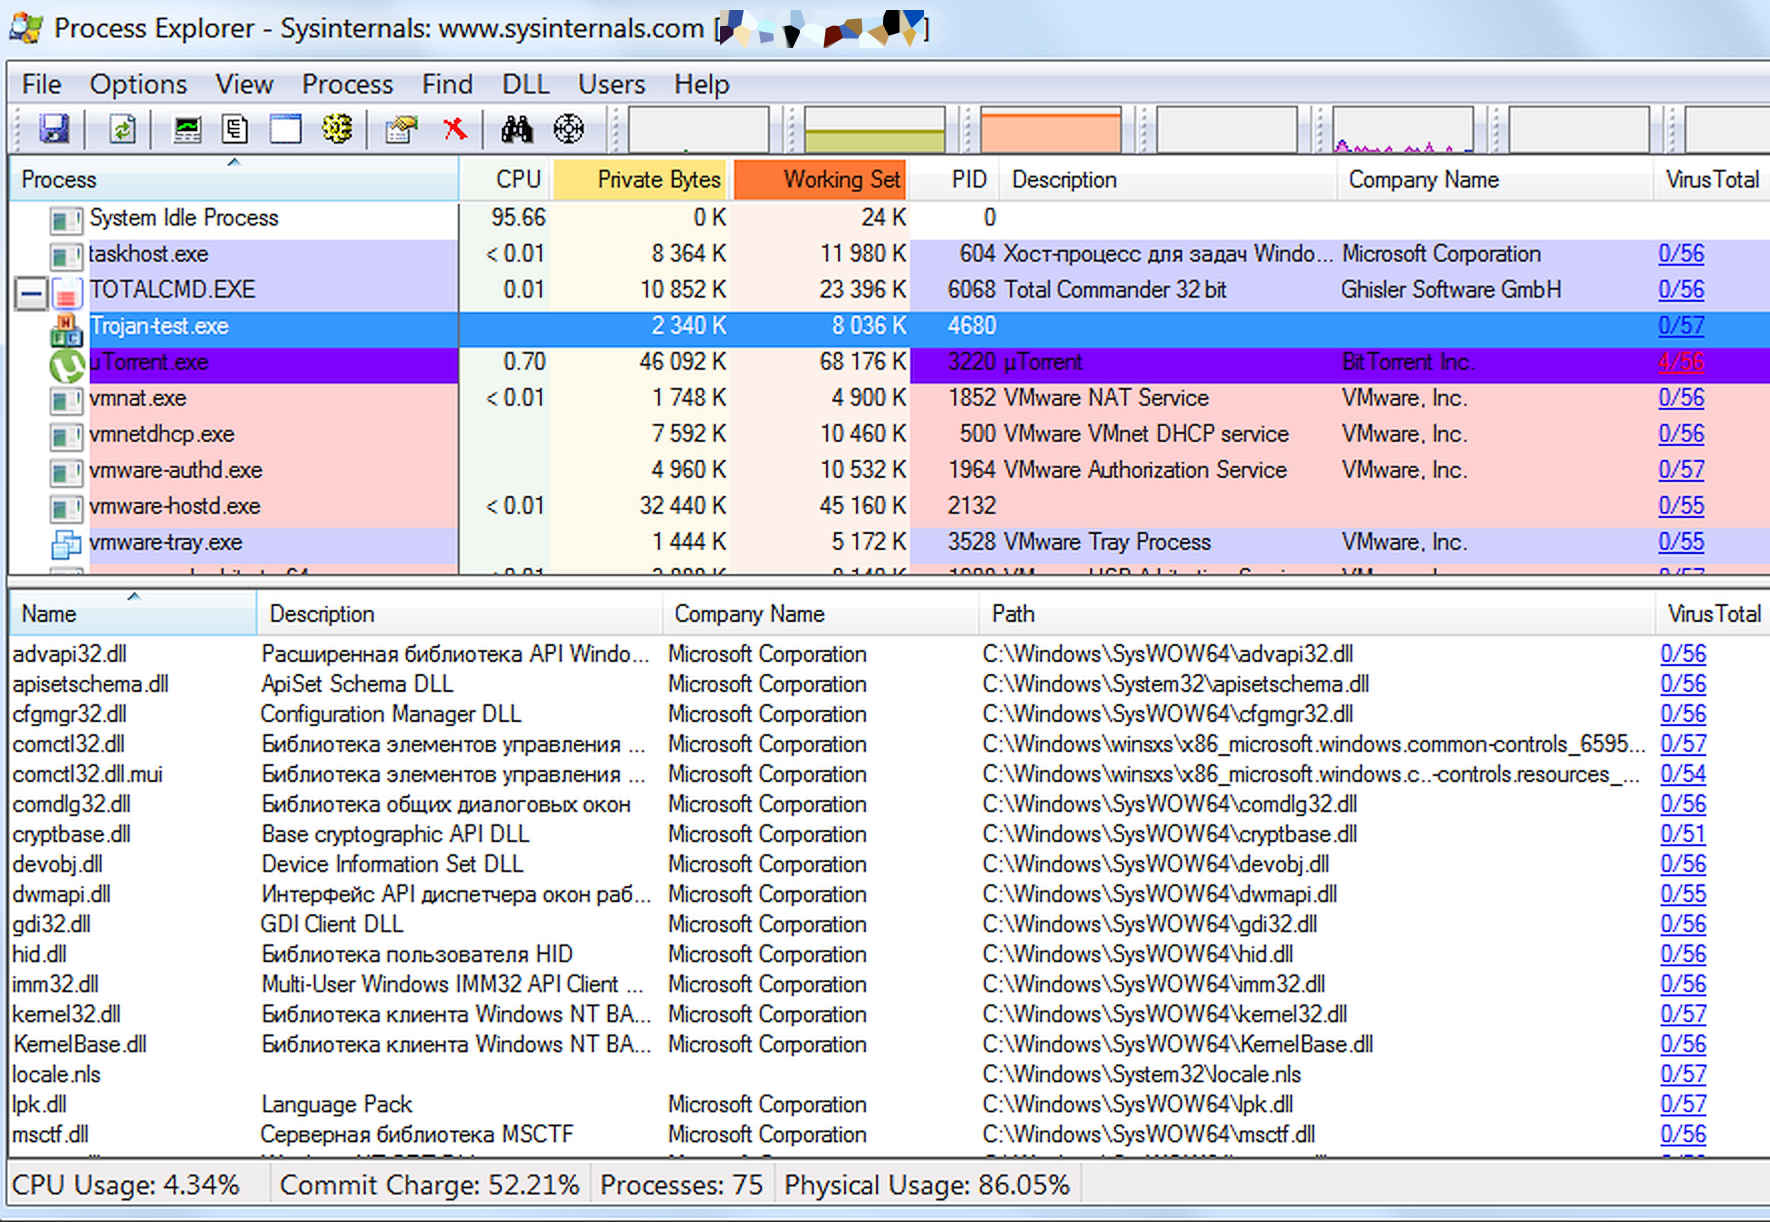This screenshot has height=1222, width=1770.
Task: Open cryptbase.dll VirusTotal result 0/51
Action: (x=1683, y=834)
